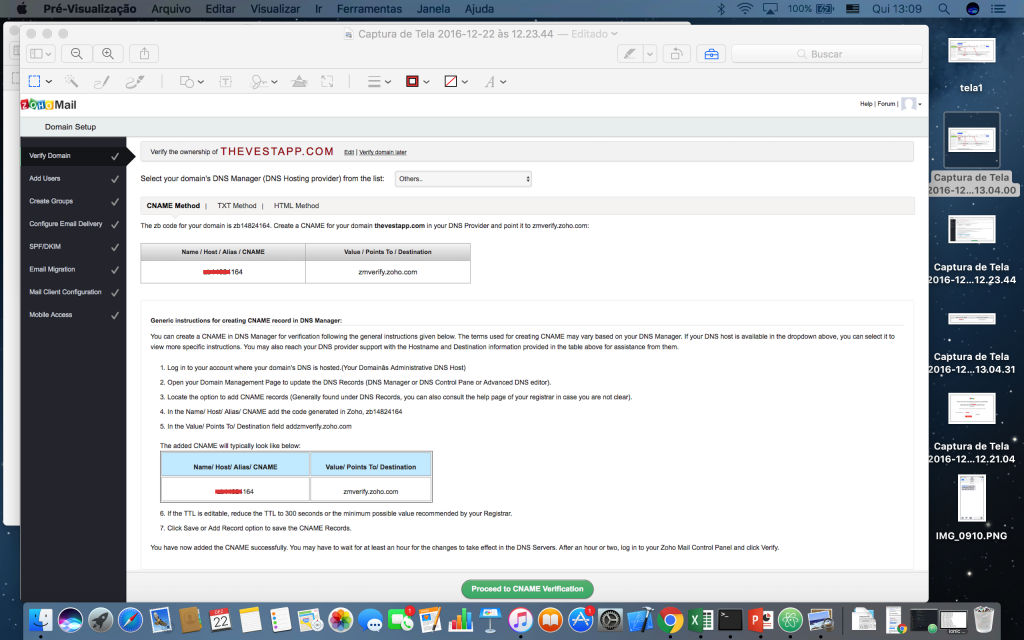Click the Share button in Preview toolbar

(x=144, y=54)
